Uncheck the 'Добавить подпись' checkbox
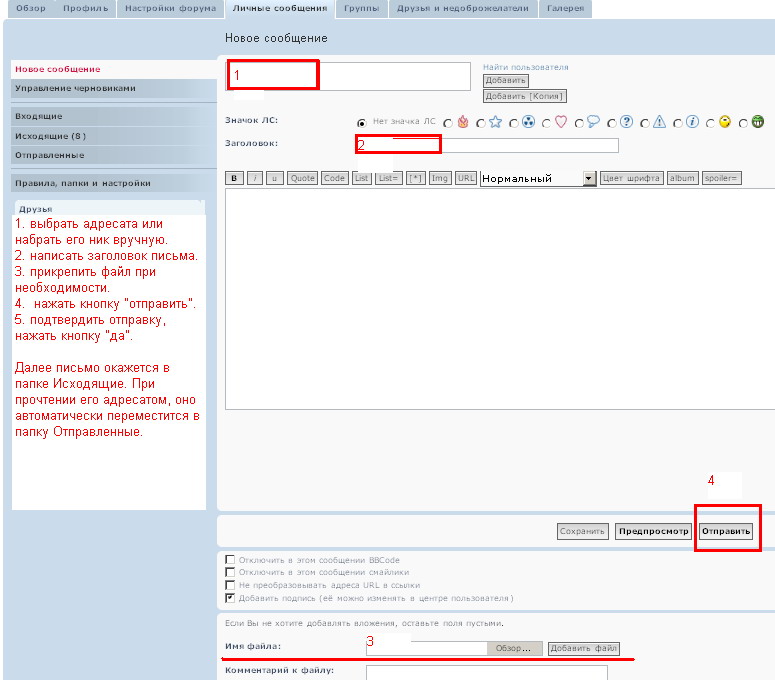Viewport: 775px width, 687px height. [231, 598]
